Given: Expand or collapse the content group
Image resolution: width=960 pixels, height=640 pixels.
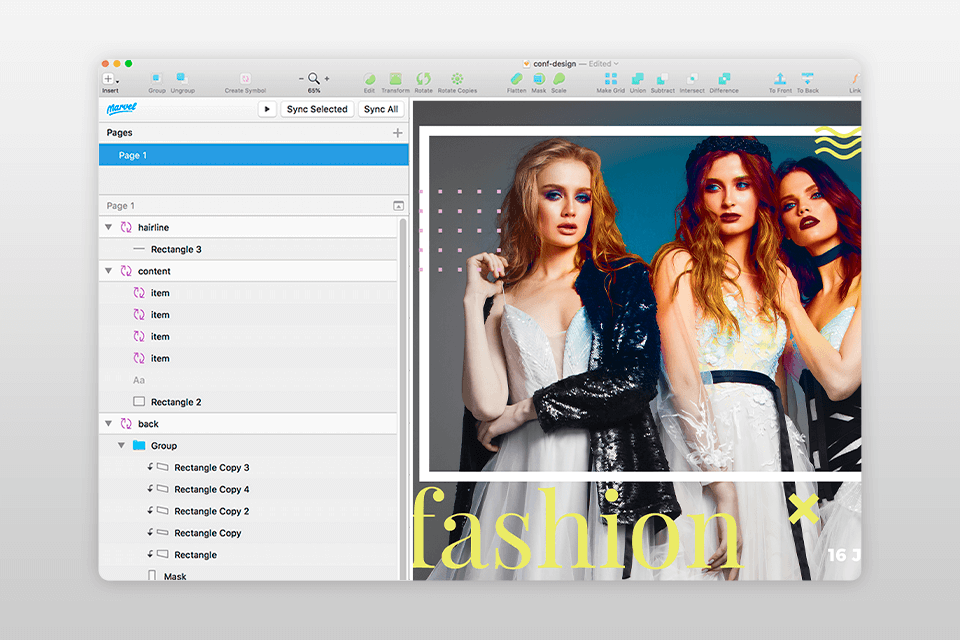Looking at the screenshot, I should pyautogui.click(x=108, y=270).
